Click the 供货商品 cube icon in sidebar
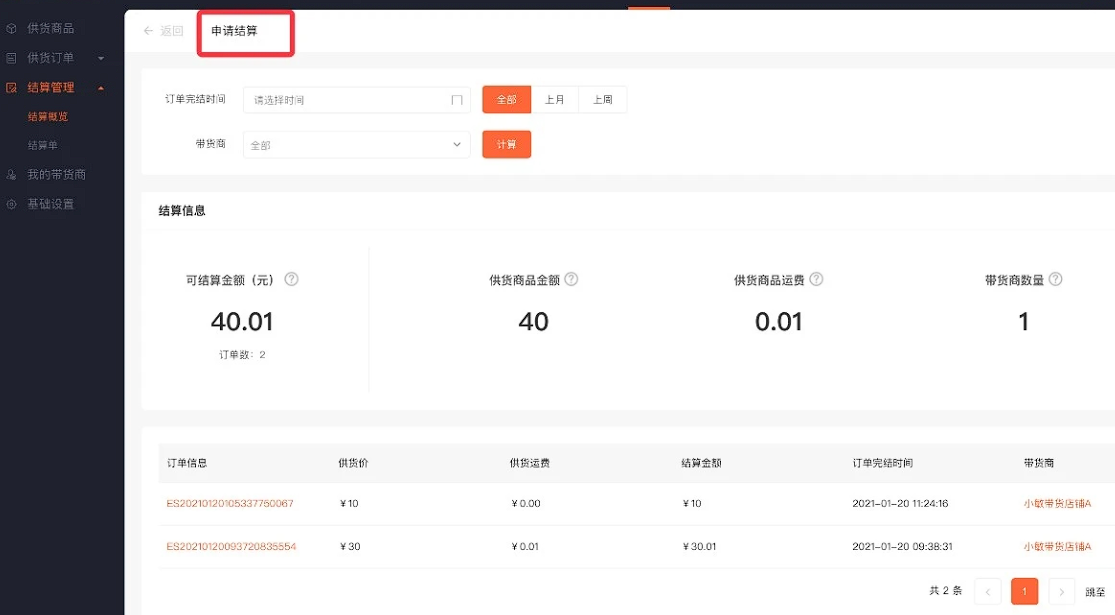1115x615 pixels. (x=11, y=28)
